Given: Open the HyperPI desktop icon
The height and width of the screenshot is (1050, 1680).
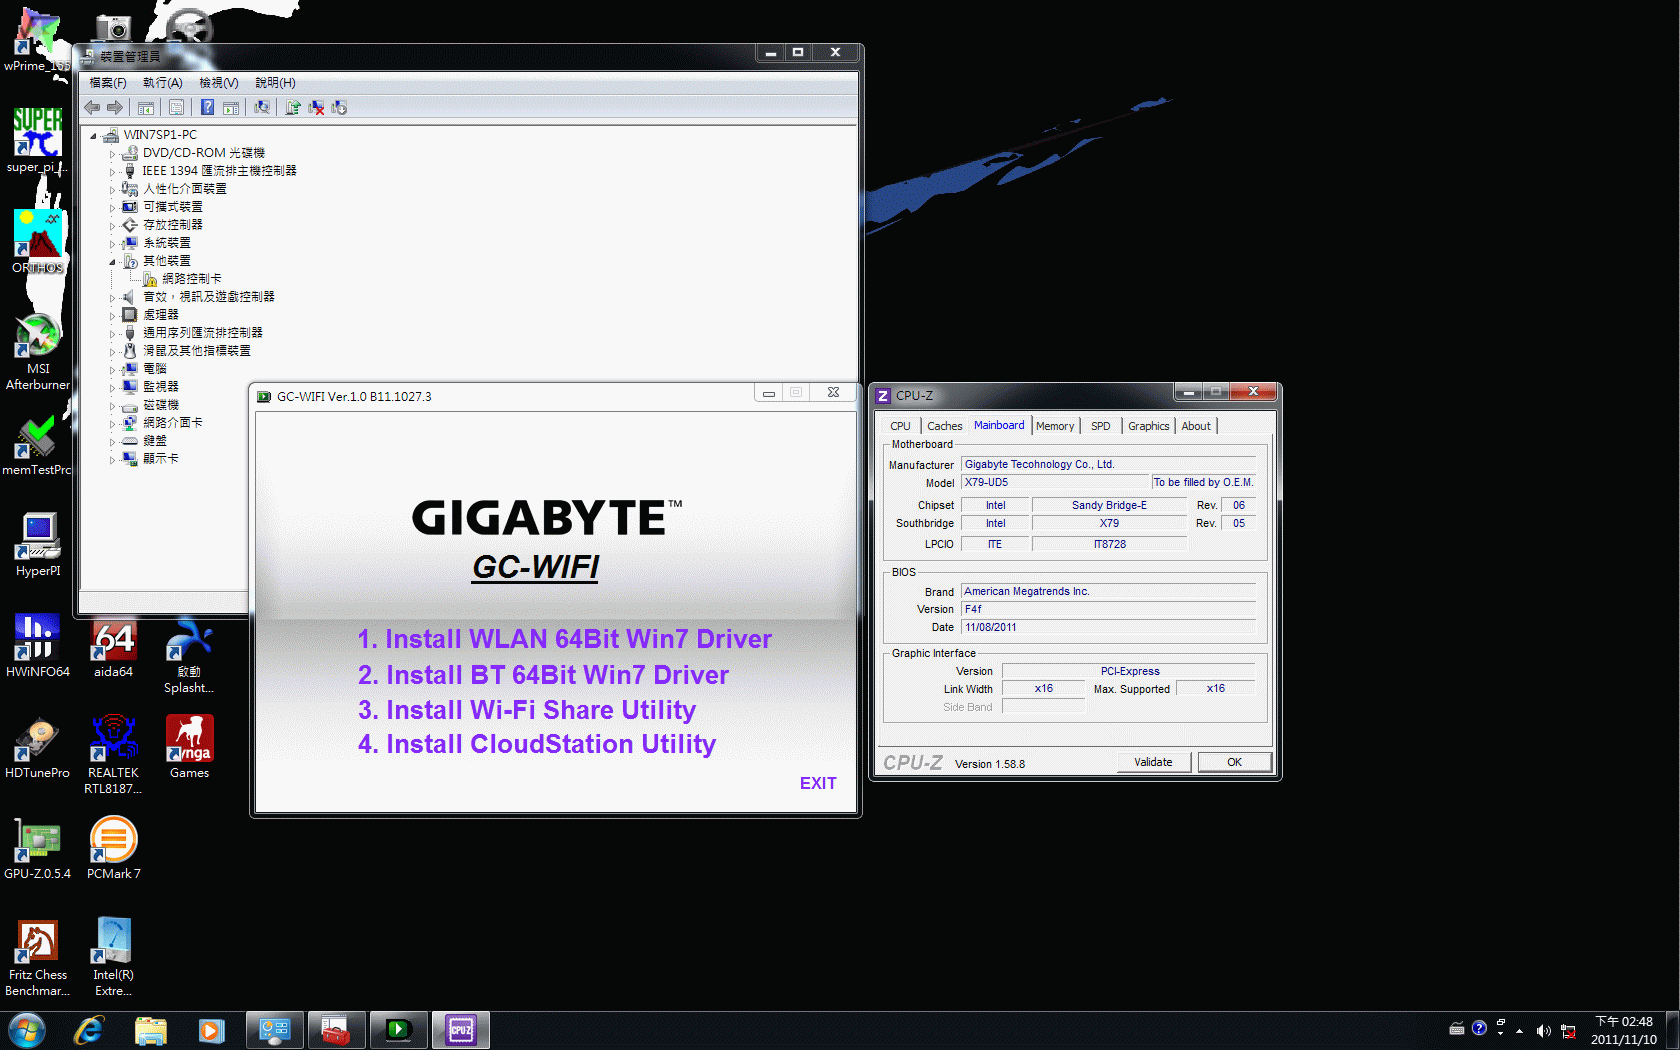Looking at the screenshot, I should click(x=37, y=545).
